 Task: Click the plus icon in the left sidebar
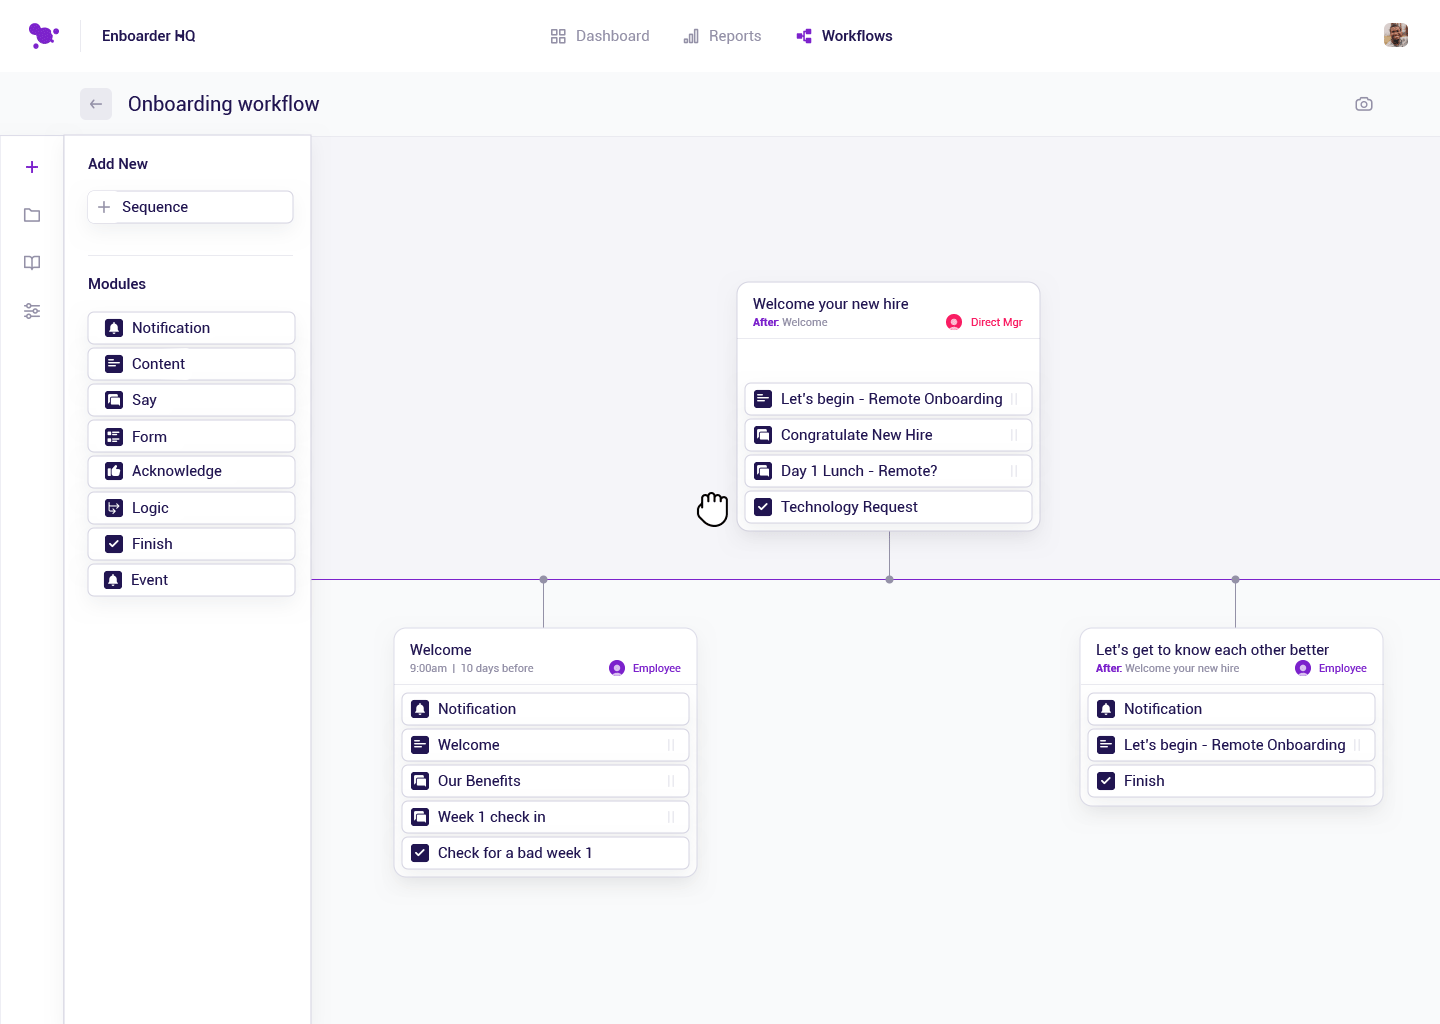(32, 167)
